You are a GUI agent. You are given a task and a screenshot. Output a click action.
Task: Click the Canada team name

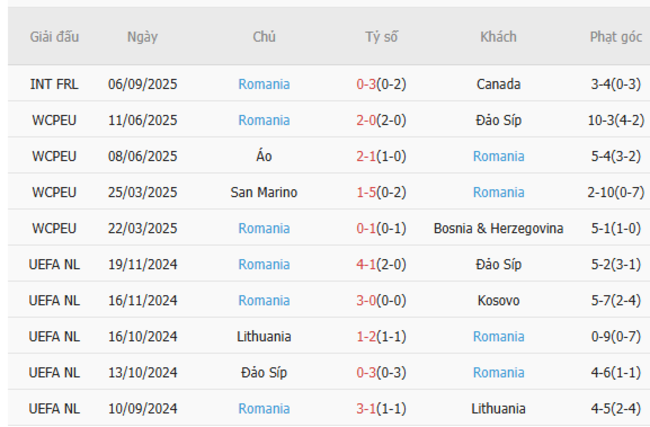click(498, 84)
